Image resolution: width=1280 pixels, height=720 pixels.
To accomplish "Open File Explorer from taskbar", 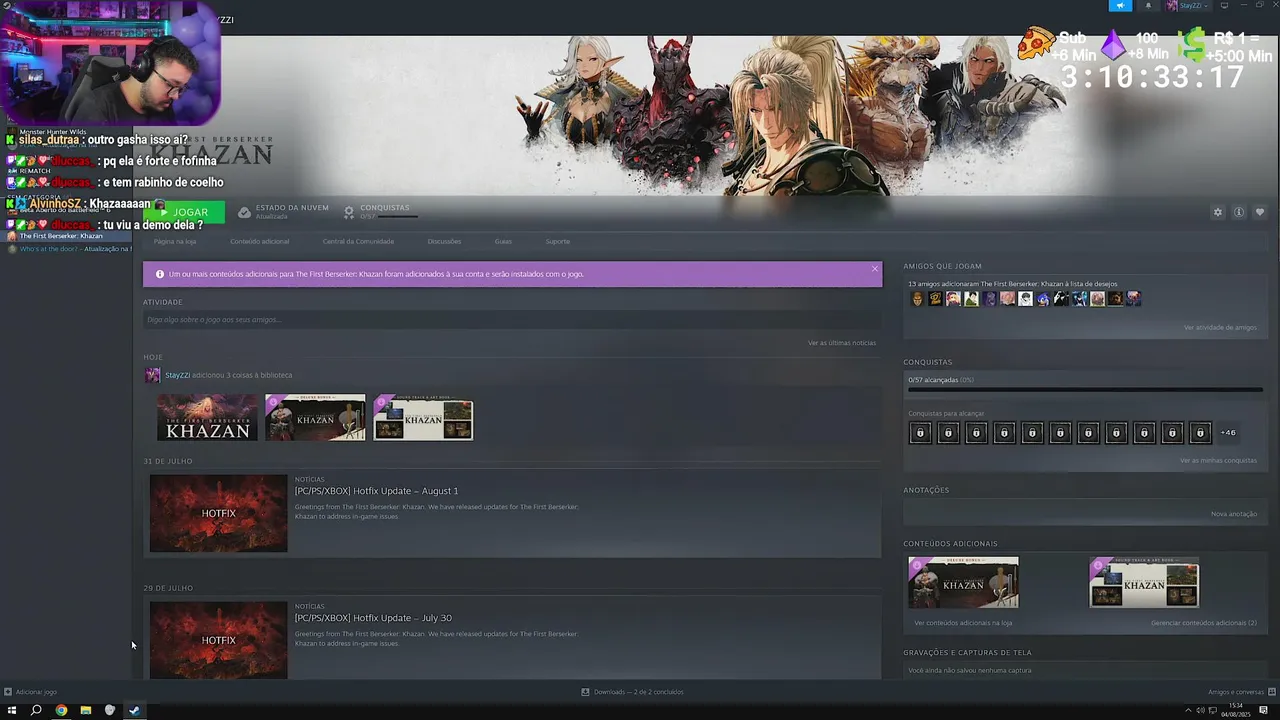I will pyautogui.click(x=85, y=710).
